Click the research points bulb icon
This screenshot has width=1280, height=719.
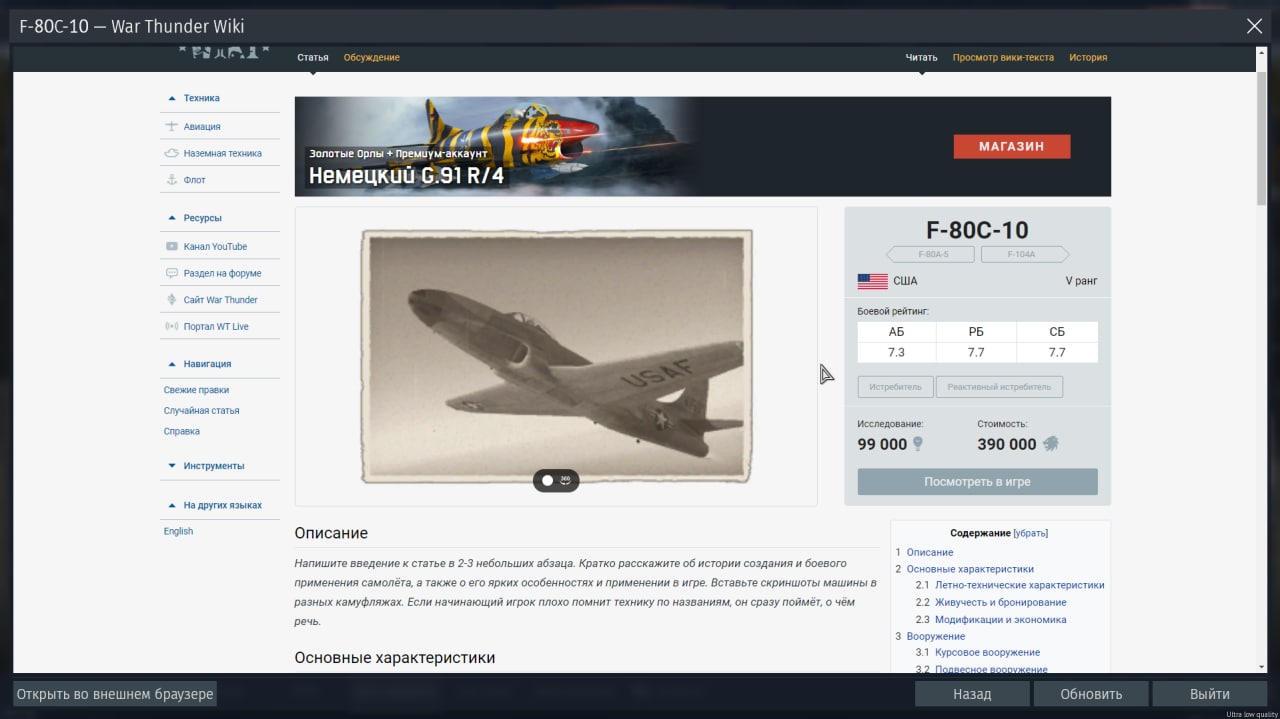point(917,444)
